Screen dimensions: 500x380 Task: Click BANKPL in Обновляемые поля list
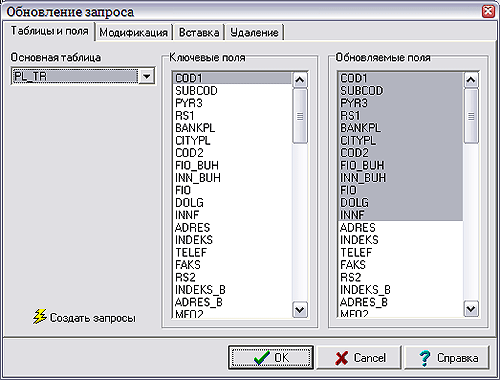(x=401, y=128)
